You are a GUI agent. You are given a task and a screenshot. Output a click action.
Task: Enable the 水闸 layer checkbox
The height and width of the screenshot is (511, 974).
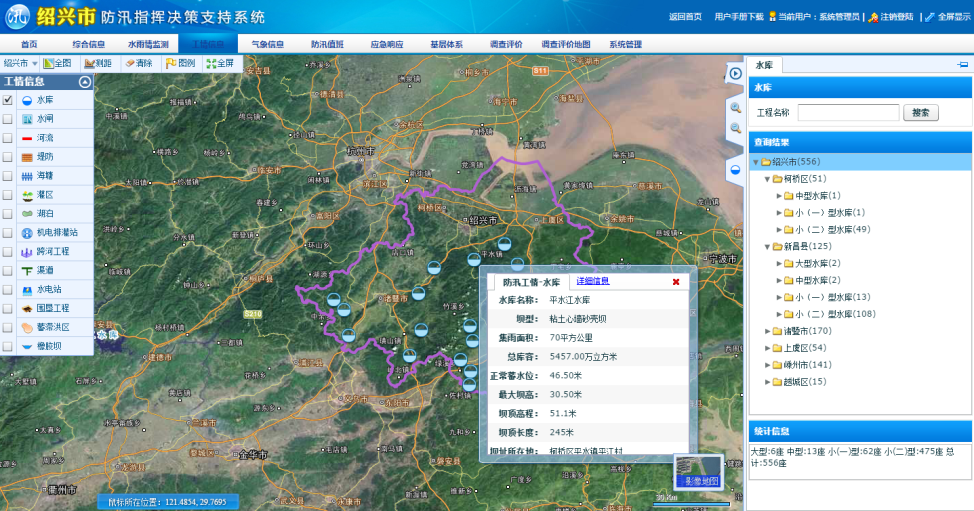[x=8, y=119]
